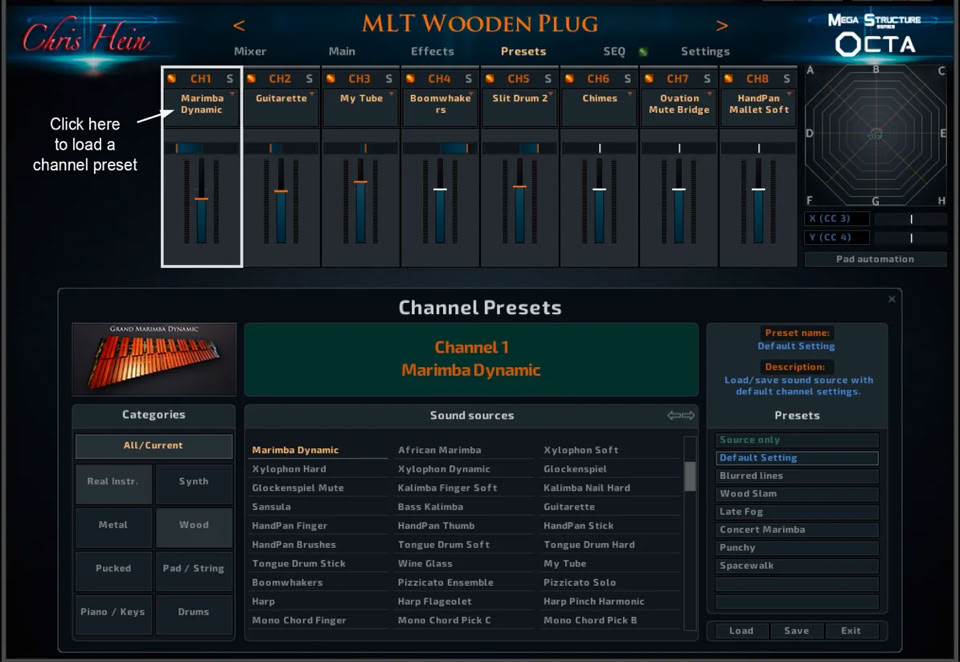Open the Slit Drum 2 preset dropdown
This screenshot has width=960, height=662.
pos(520,107)
